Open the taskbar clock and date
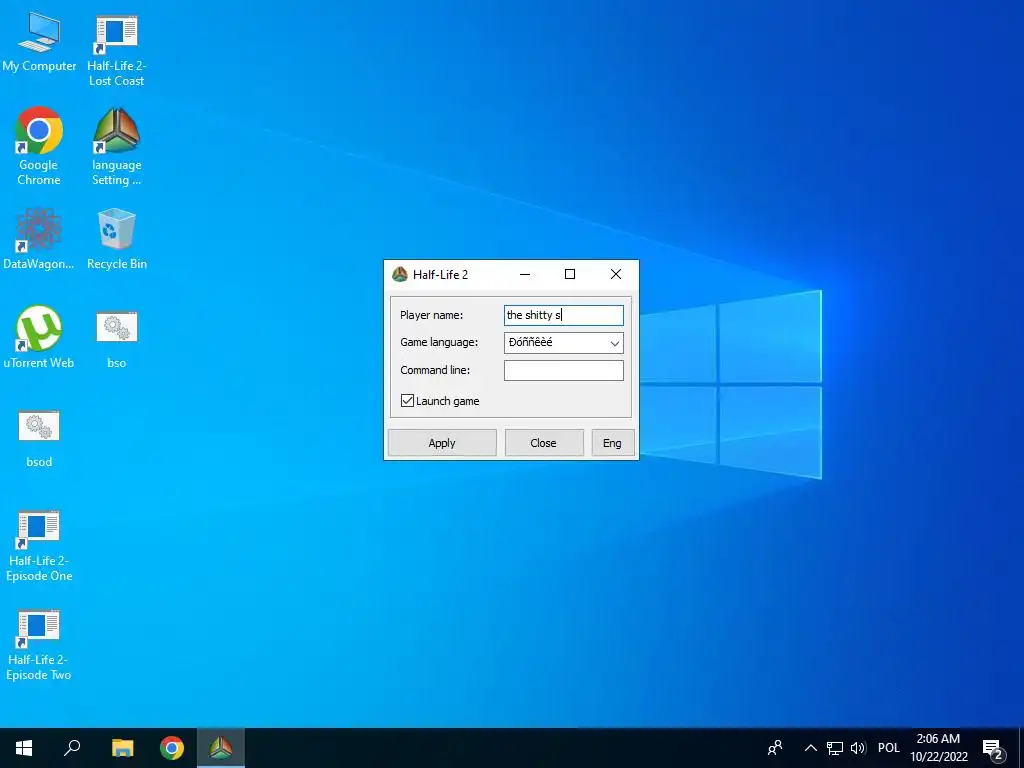 click(938, 748)
